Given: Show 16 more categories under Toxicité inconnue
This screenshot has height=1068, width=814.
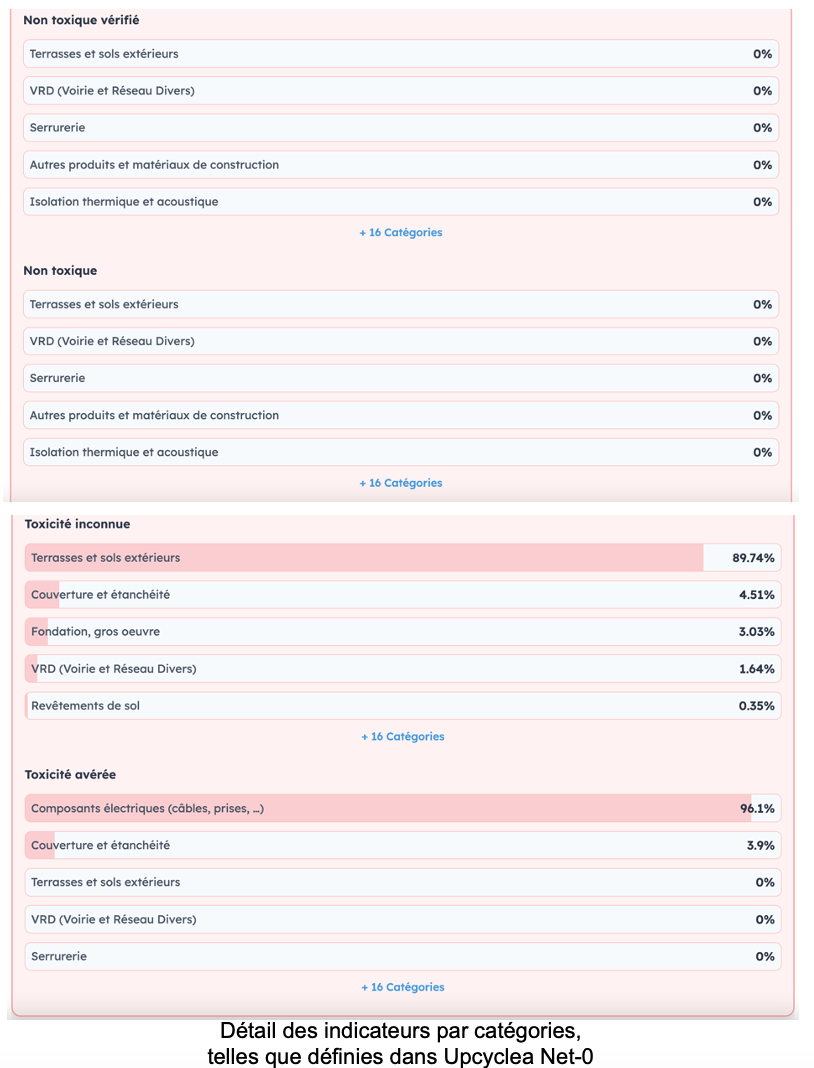Looking at the screenshot, I should click(403, 736).
